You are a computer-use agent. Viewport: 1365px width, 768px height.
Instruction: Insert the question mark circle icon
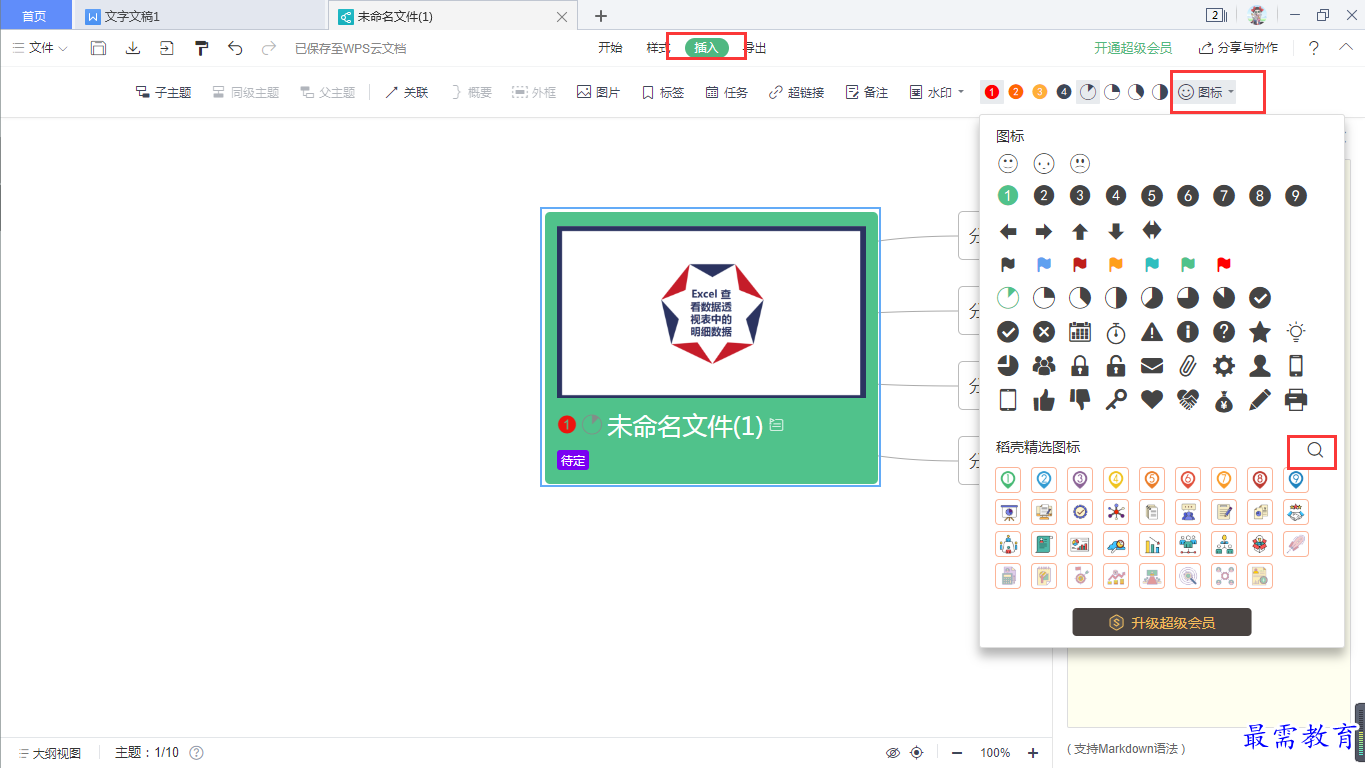click(x=1224, y=332)
